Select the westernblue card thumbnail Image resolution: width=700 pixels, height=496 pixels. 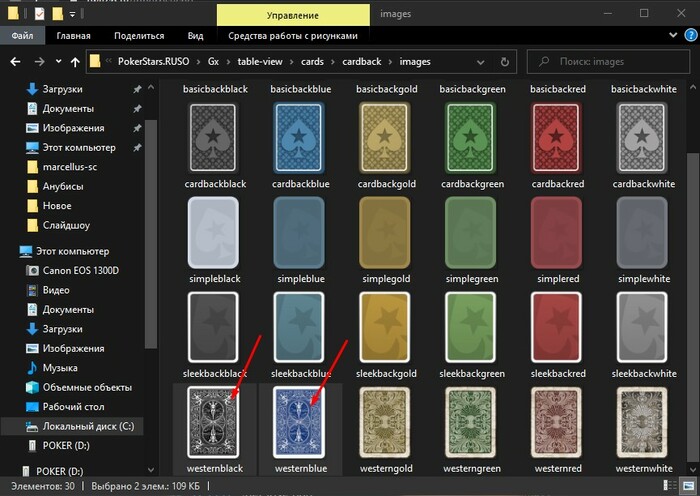point(299,422)
